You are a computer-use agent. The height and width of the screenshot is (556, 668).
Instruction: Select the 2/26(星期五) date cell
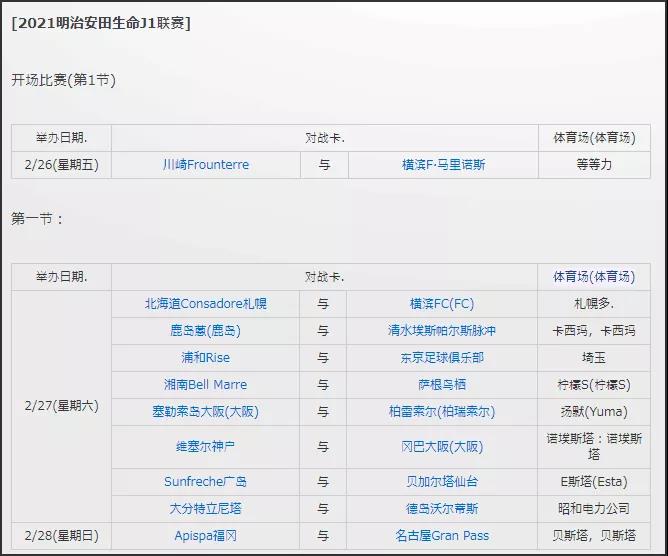[61, 164]
